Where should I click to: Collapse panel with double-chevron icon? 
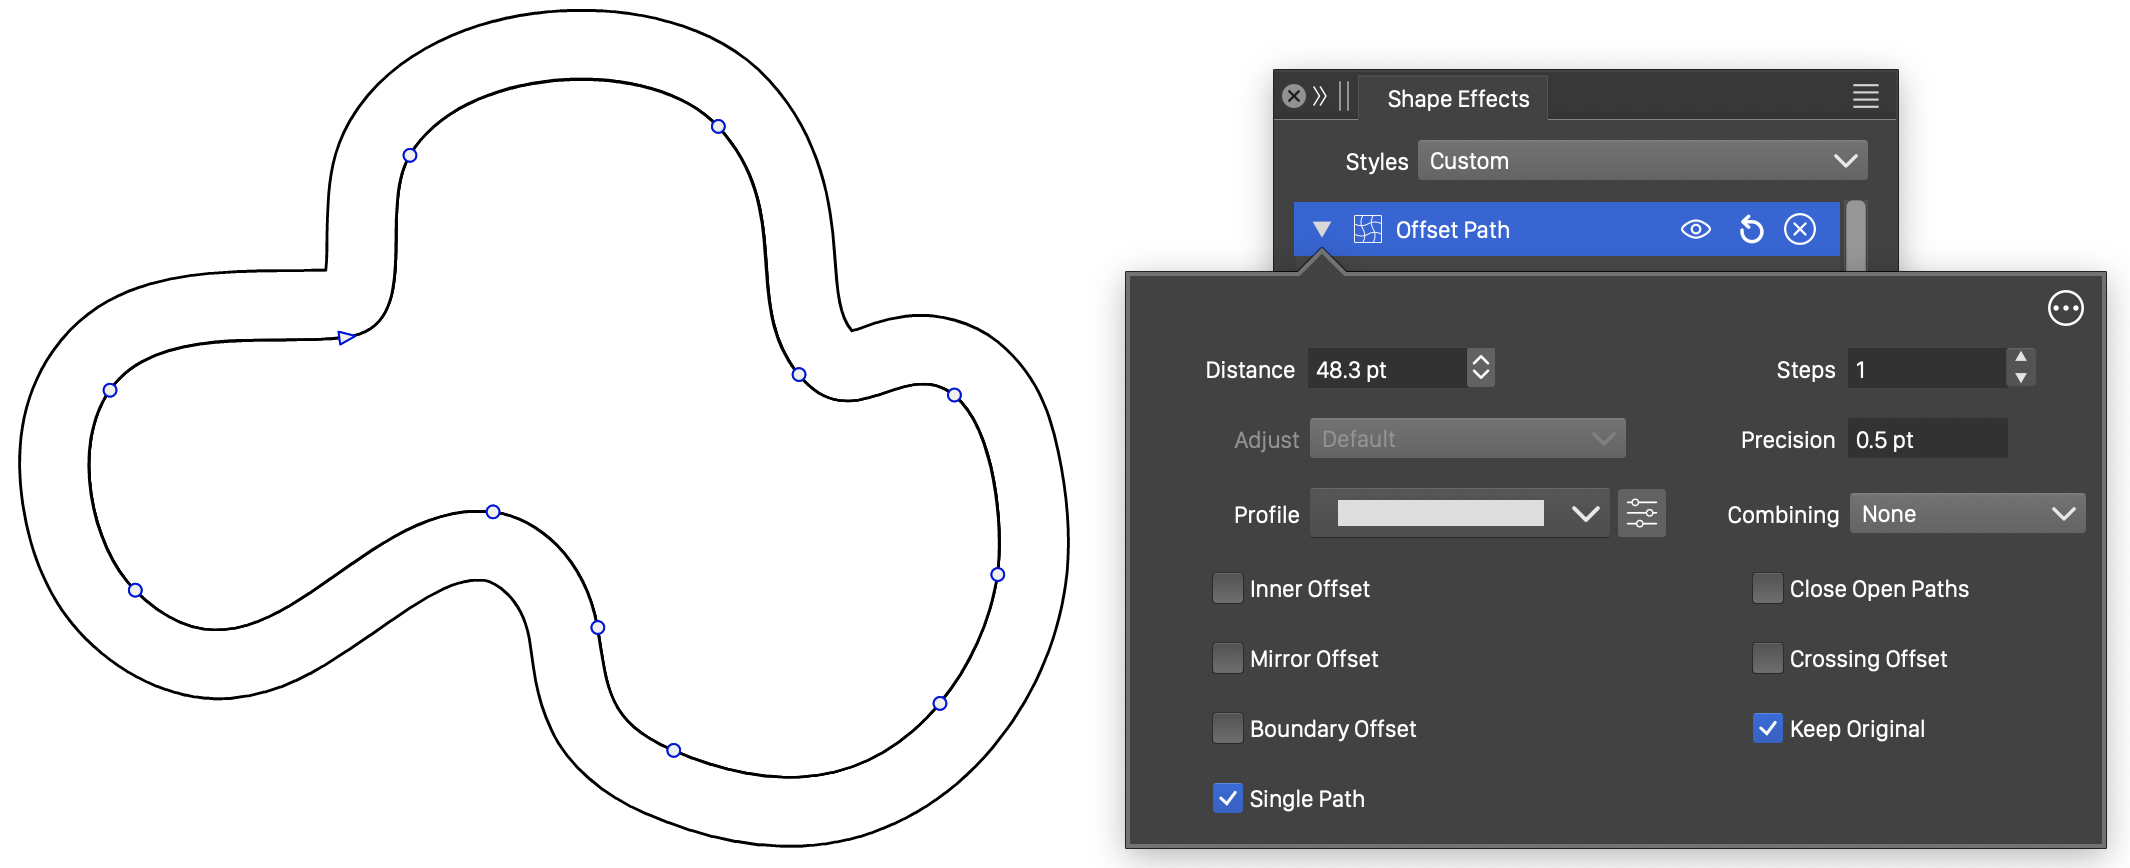pos(1320,96)
